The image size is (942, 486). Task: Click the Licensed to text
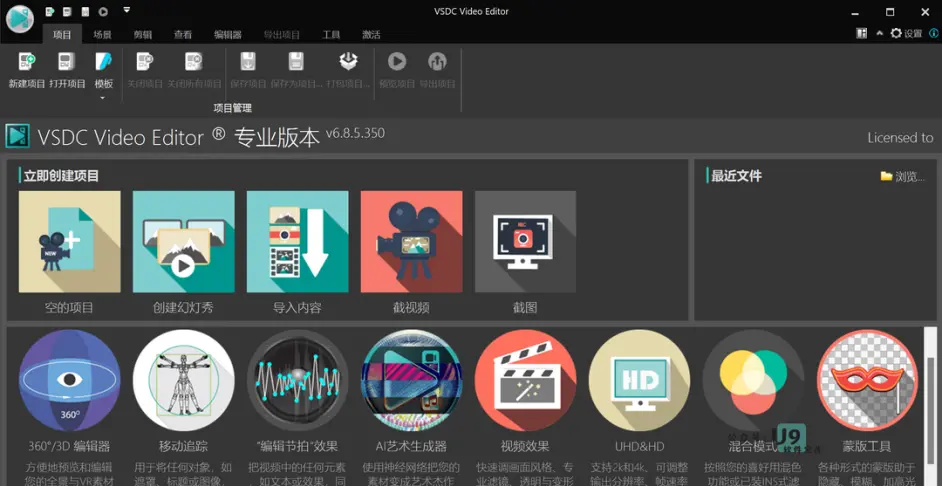(x=901, y=138)
